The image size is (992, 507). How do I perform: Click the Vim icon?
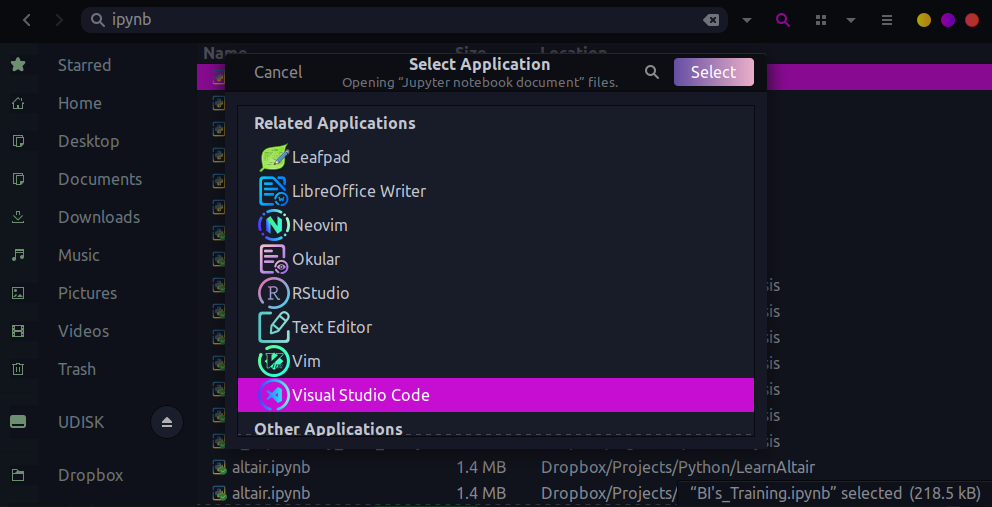(274, 361)
